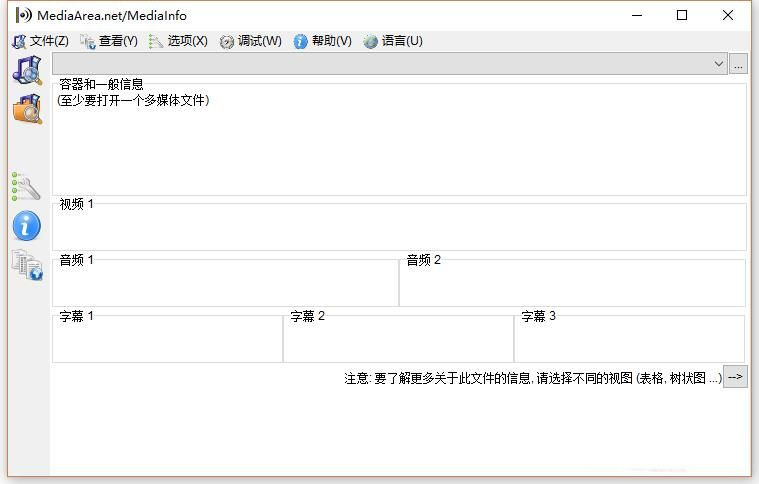Open the 文件(Z) menu
The height and width of the screenshot is (484, 759).
click(41, 41)
